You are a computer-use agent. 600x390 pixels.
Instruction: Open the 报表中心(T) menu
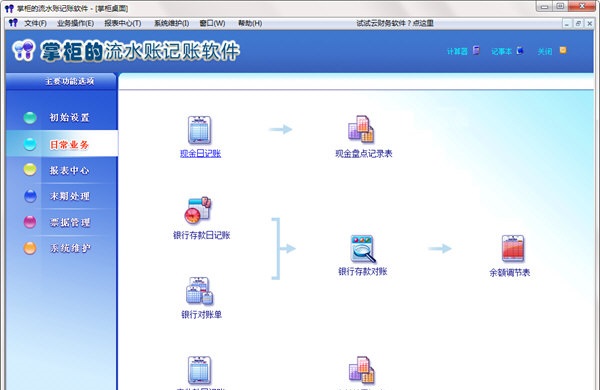(x=122, y=23)
